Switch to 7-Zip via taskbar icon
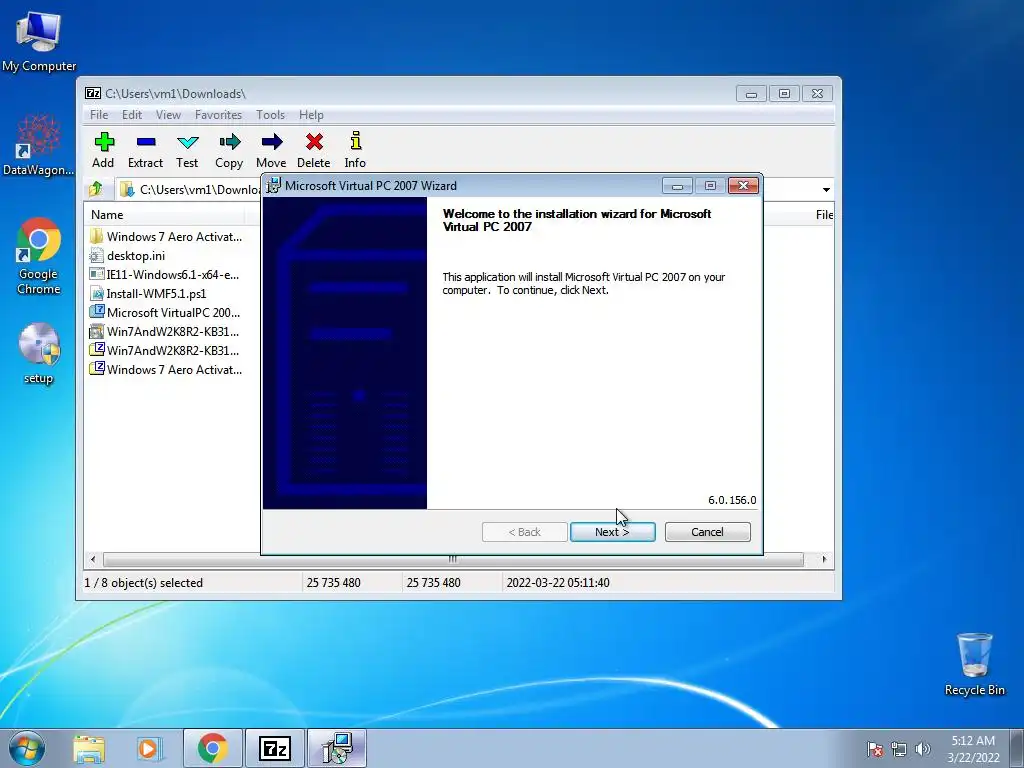 coord(274,748)
